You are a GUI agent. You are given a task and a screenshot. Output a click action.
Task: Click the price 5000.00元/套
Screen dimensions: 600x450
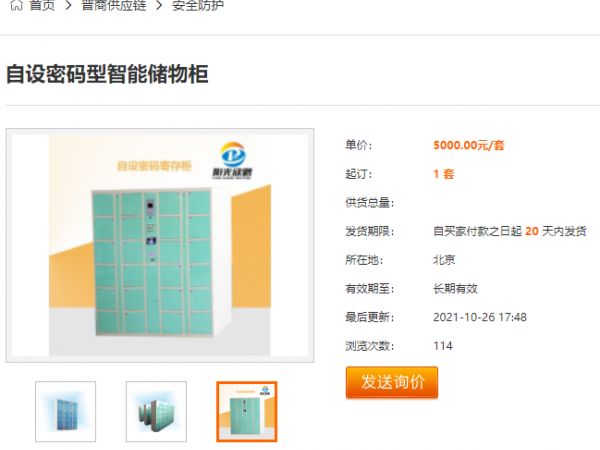click(469, 145)
